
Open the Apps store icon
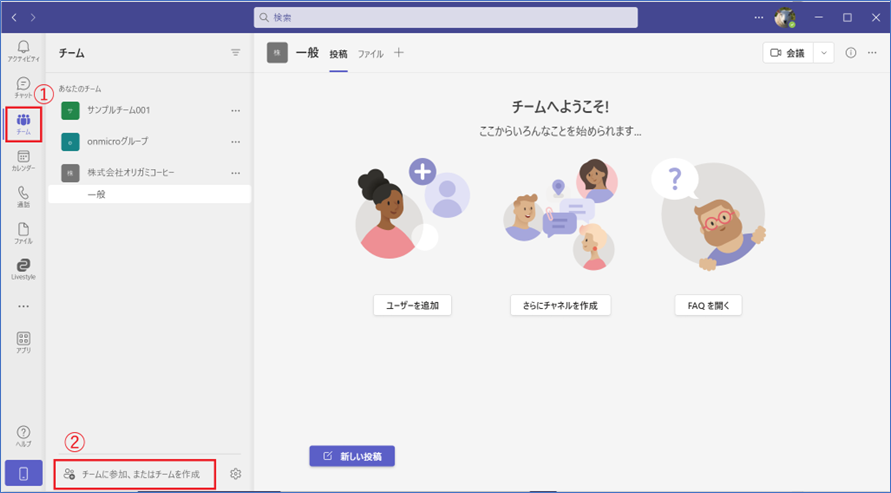(x=23, y=343)
